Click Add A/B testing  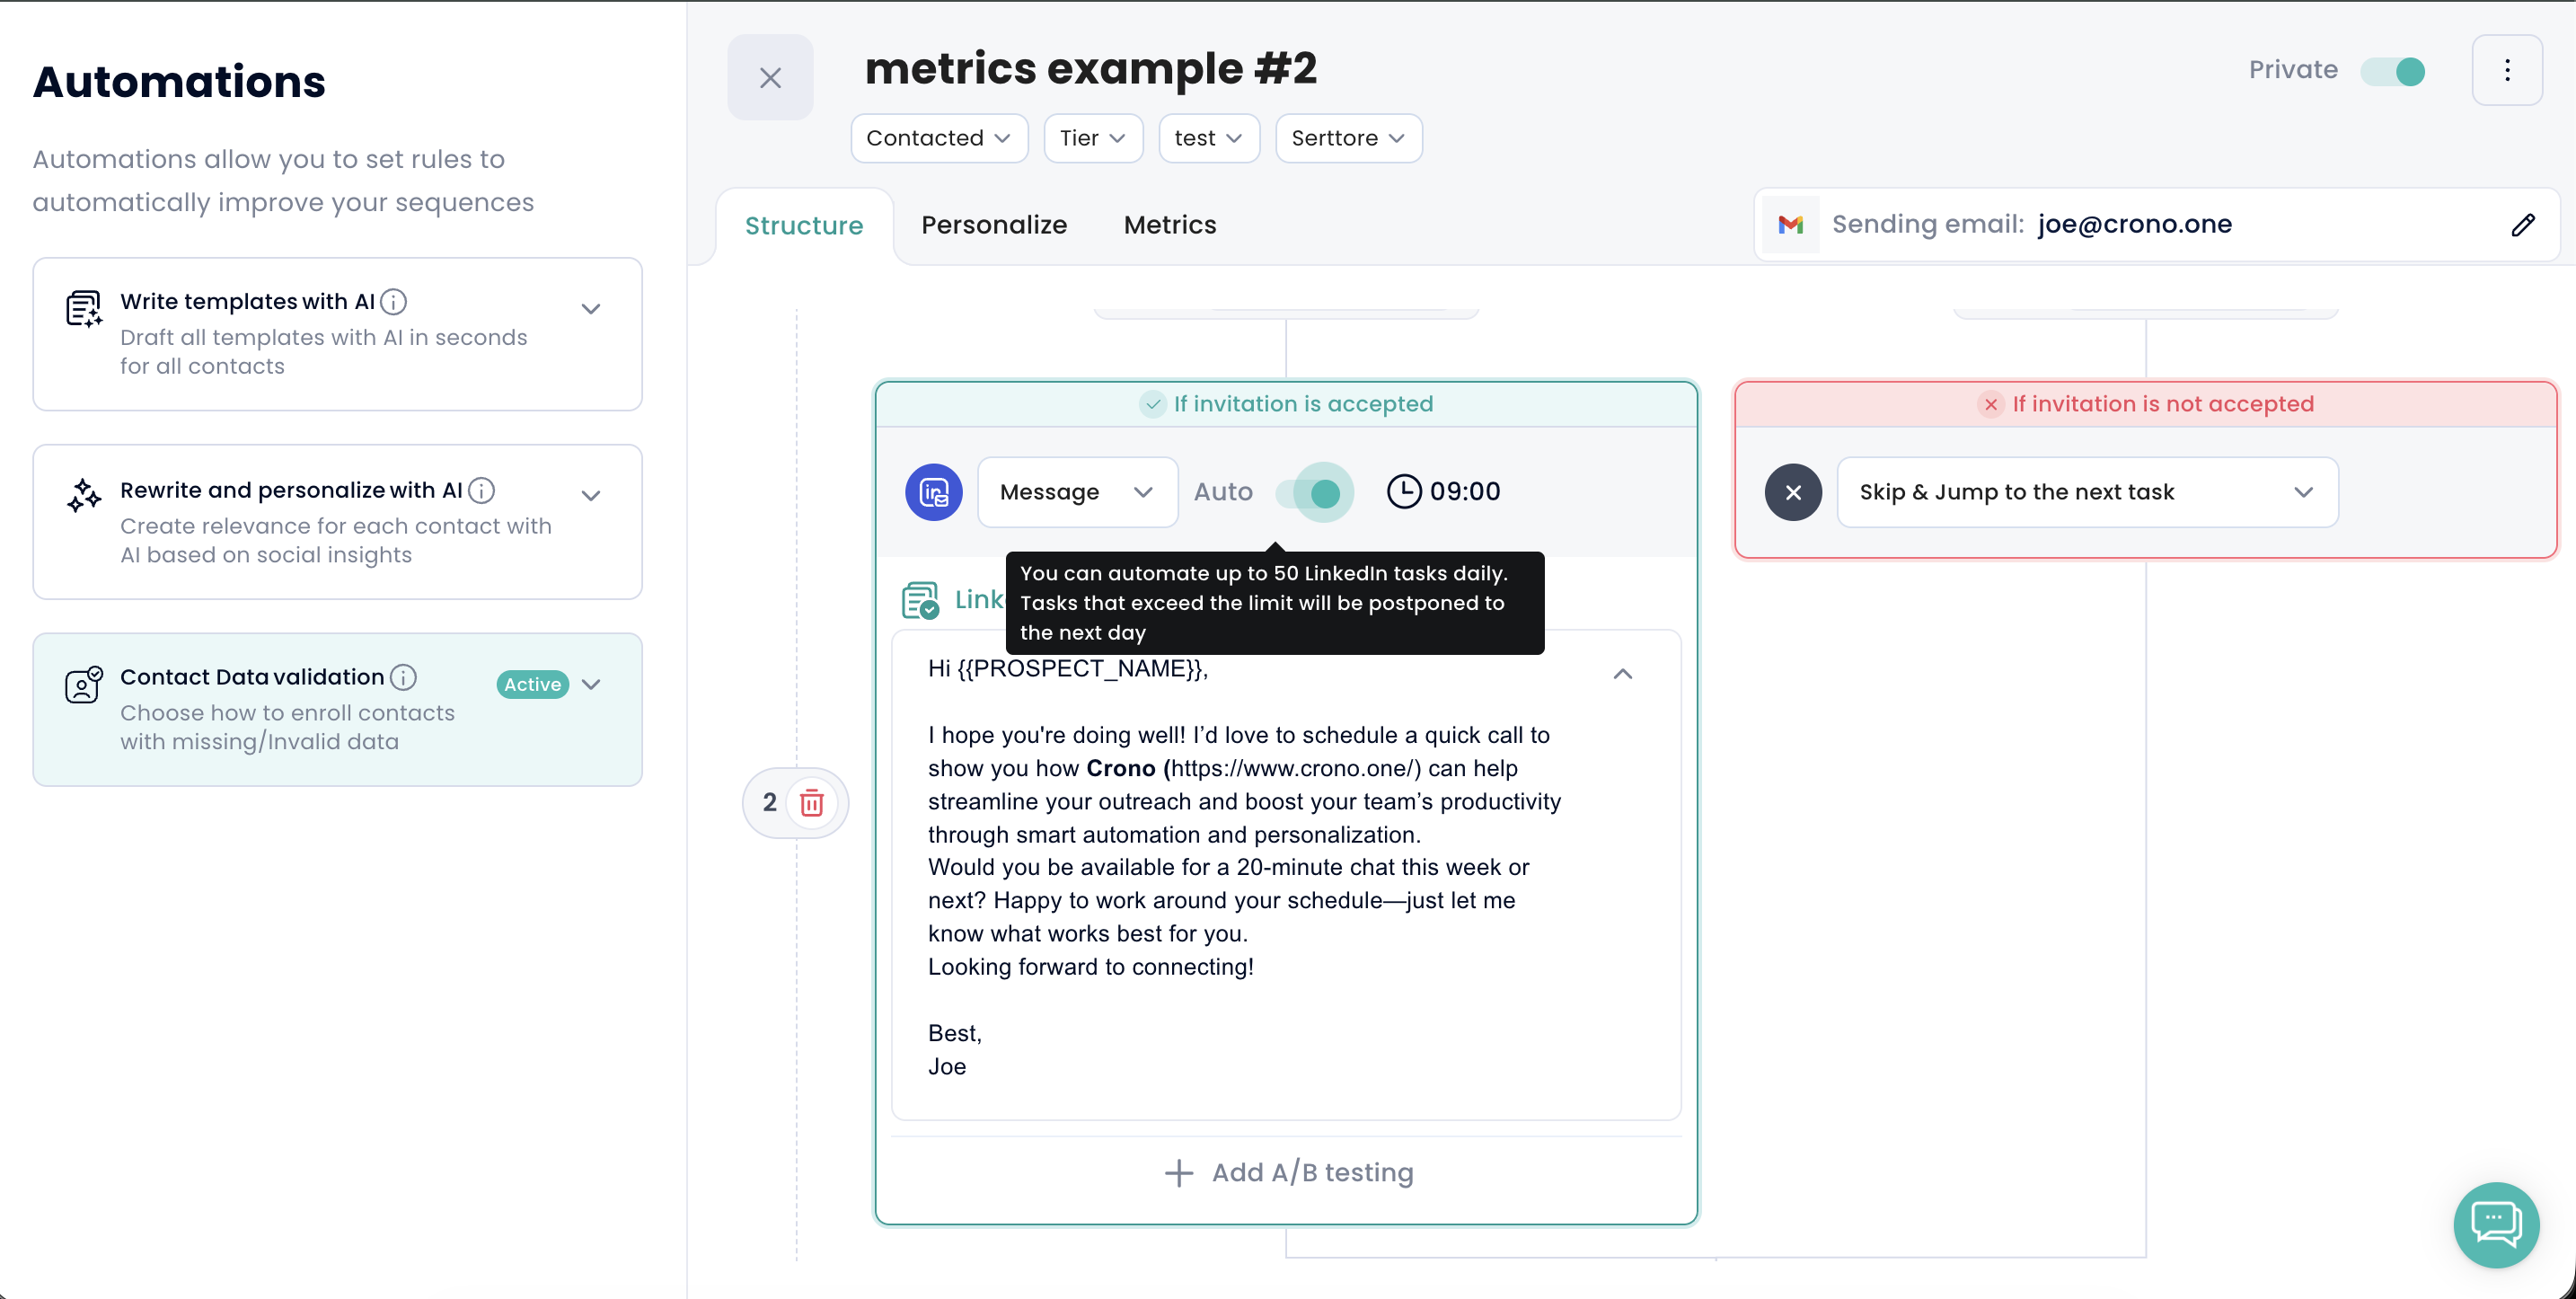1289,1172
